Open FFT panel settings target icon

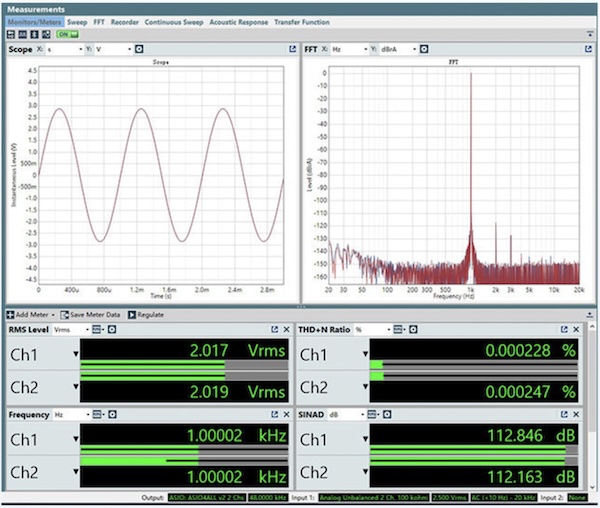[x=424, y=49]
